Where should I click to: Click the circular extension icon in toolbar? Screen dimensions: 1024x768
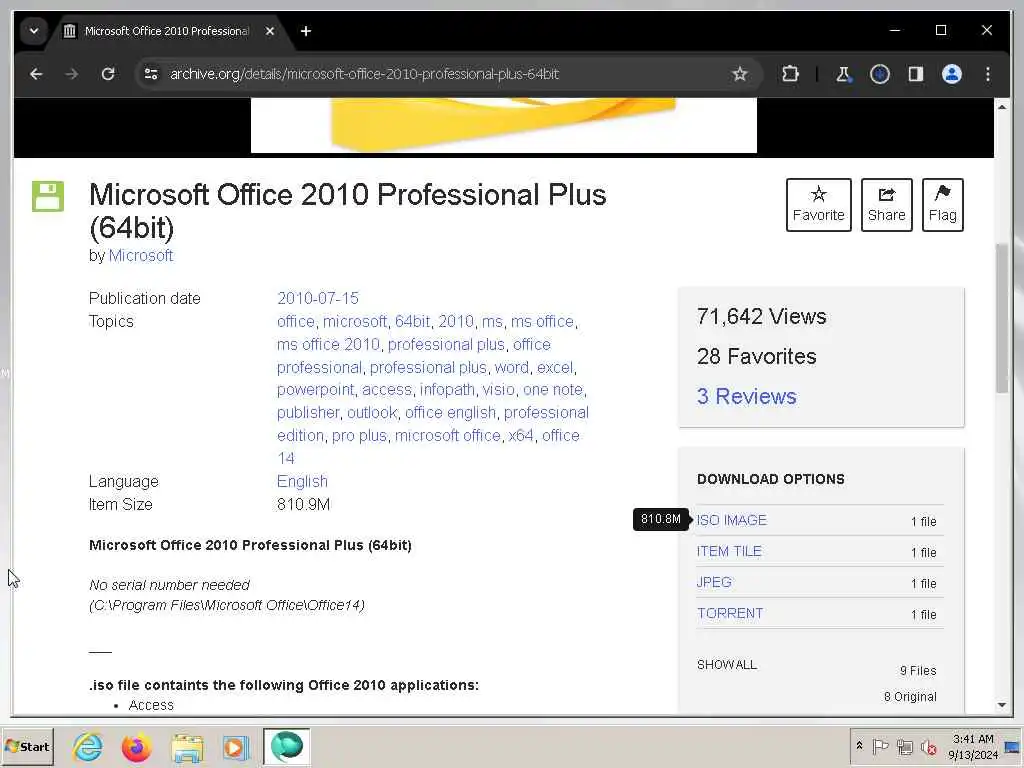click(x=880, y=74)
